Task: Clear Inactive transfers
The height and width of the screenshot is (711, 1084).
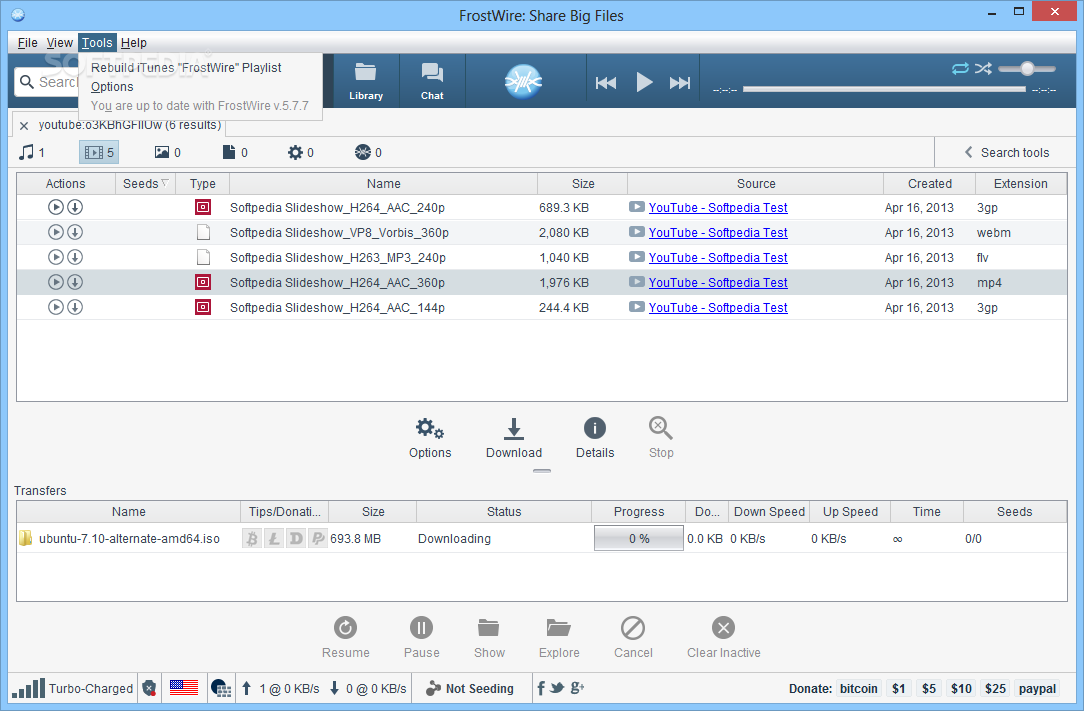Action: point(723,638)
